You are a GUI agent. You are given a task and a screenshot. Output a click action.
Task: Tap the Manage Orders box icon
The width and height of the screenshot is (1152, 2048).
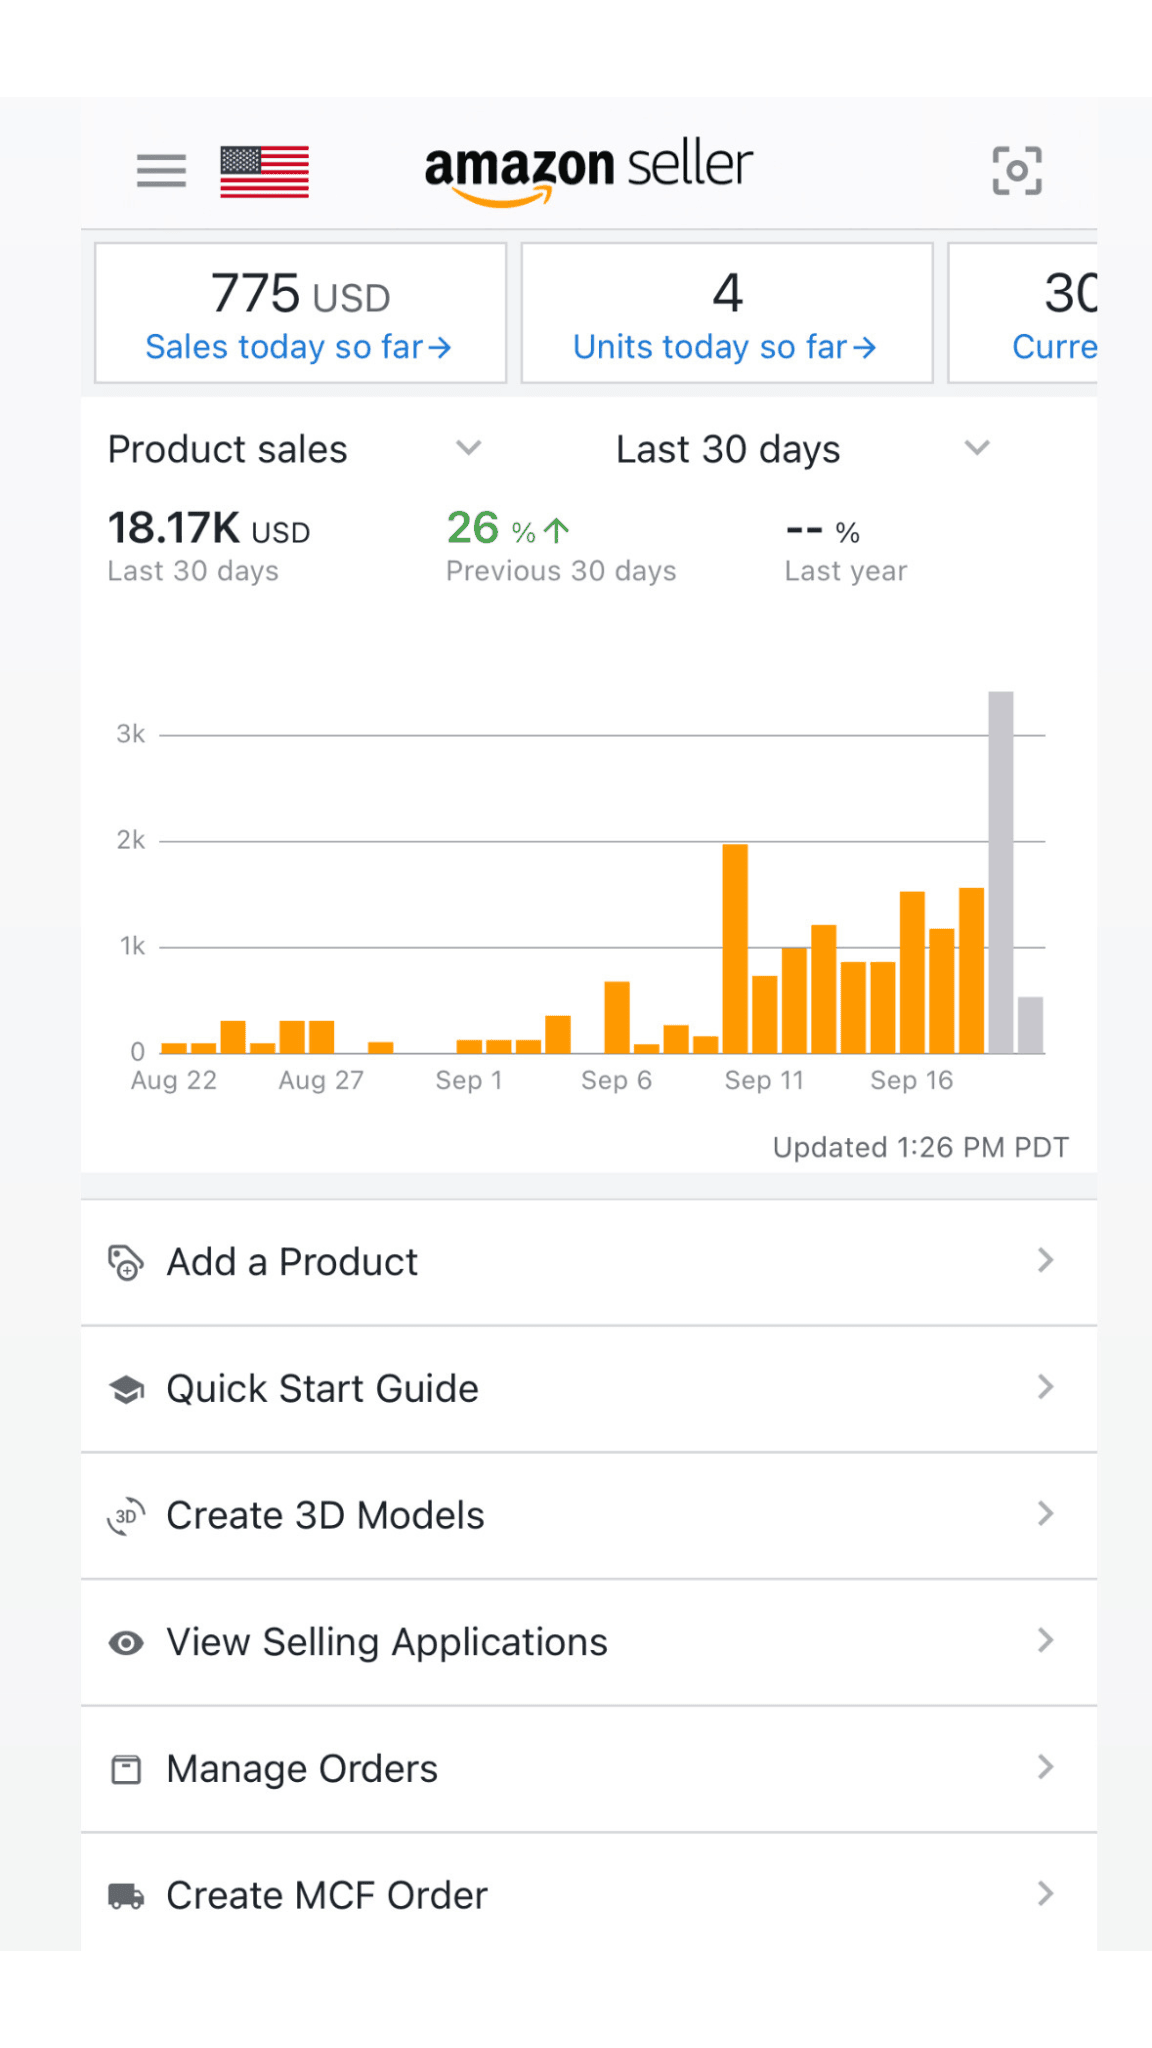click(x=126, y=1769)
